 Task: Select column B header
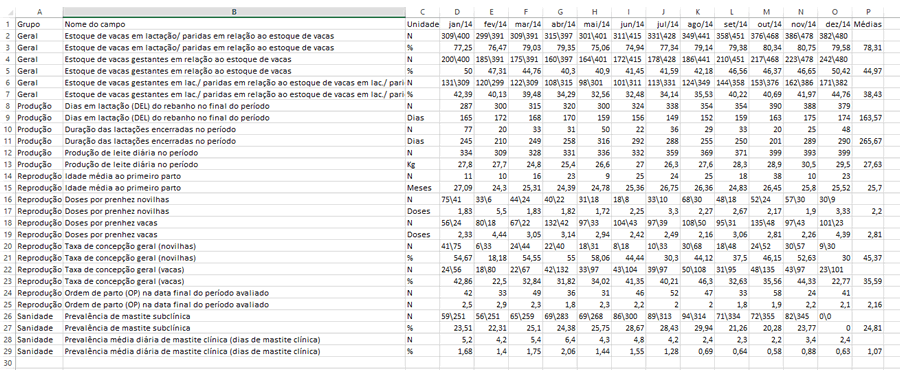pos(234,11)
